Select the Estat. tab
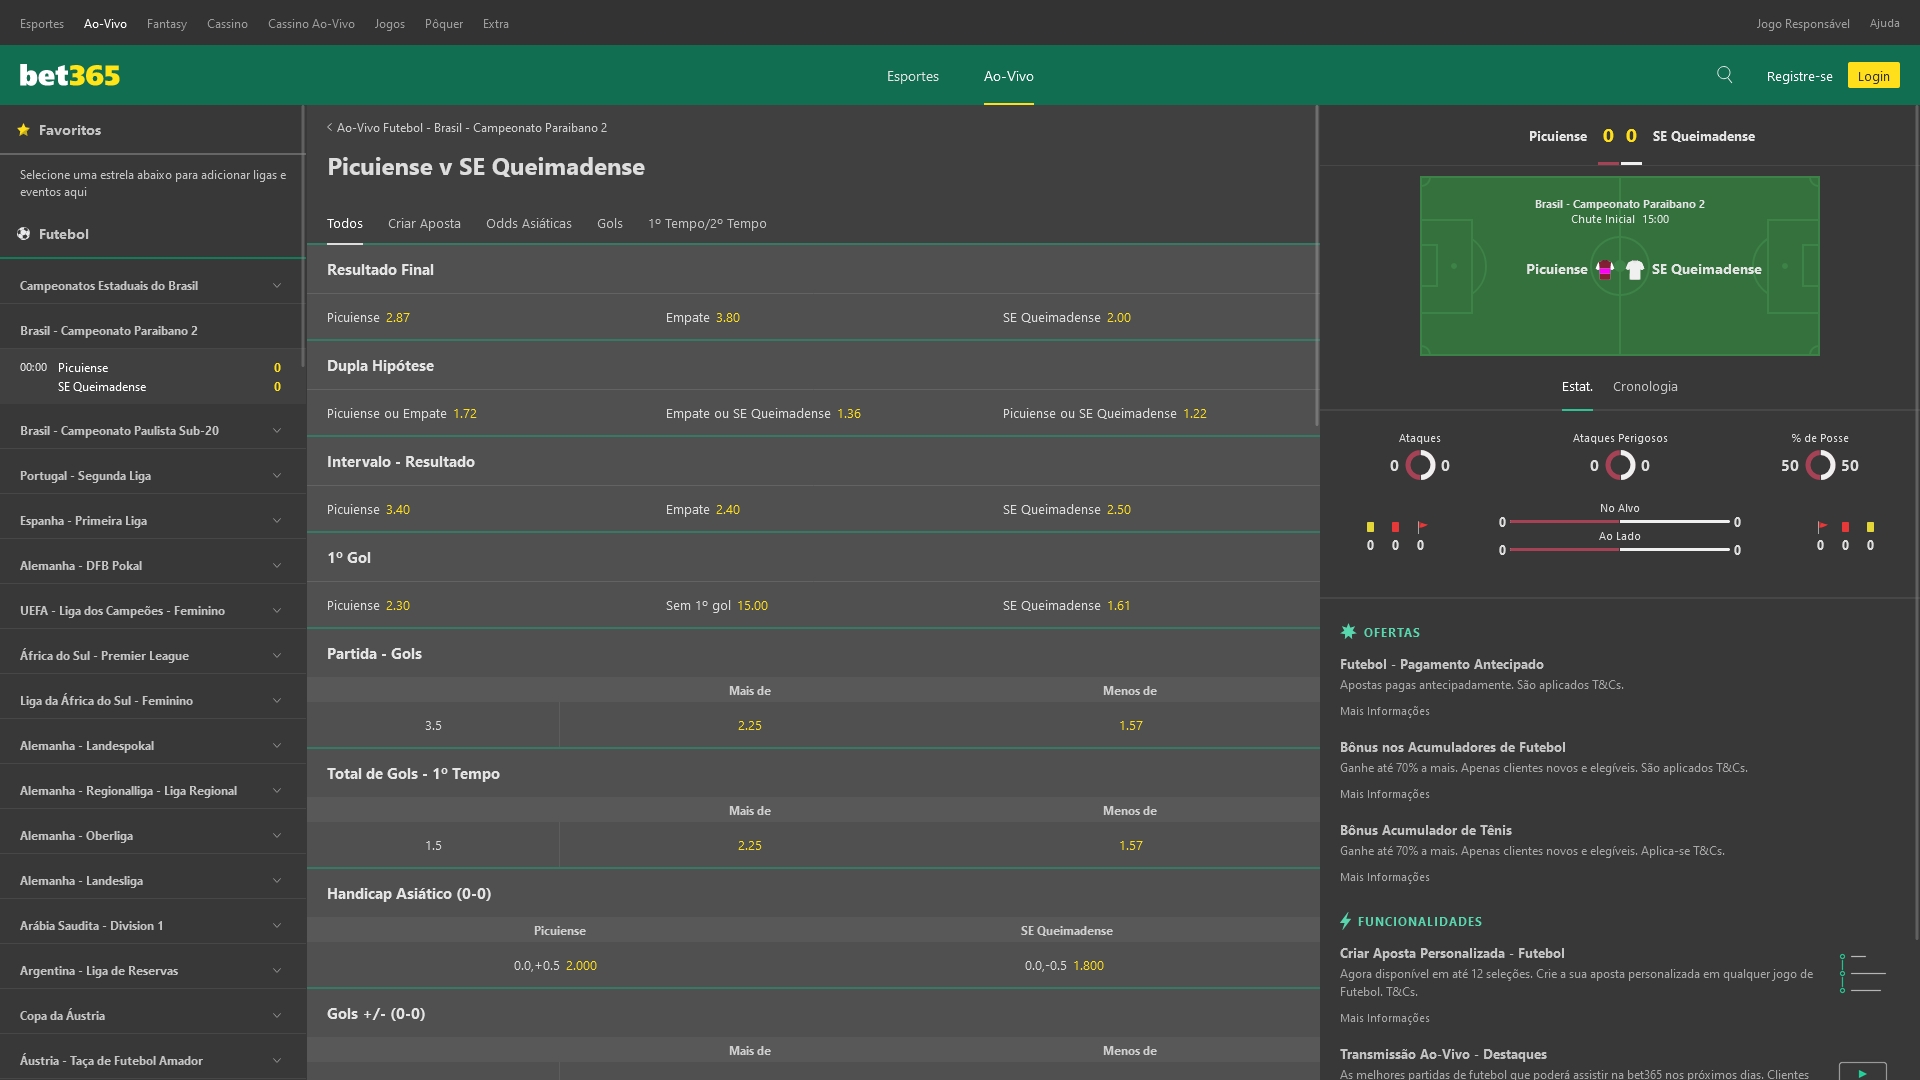This screenshot has height=1080, width=1920. 1577,387
